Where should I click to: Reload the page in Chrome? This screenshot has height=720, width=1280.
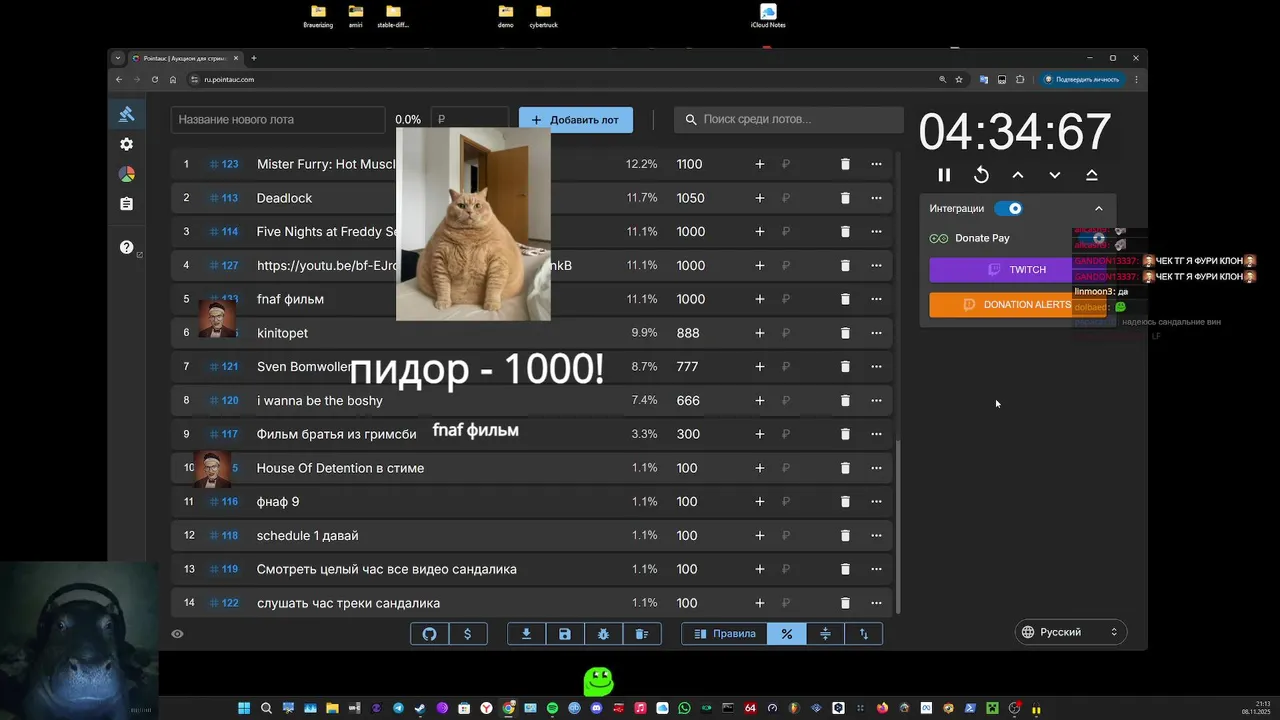click(x=155, y=79)
